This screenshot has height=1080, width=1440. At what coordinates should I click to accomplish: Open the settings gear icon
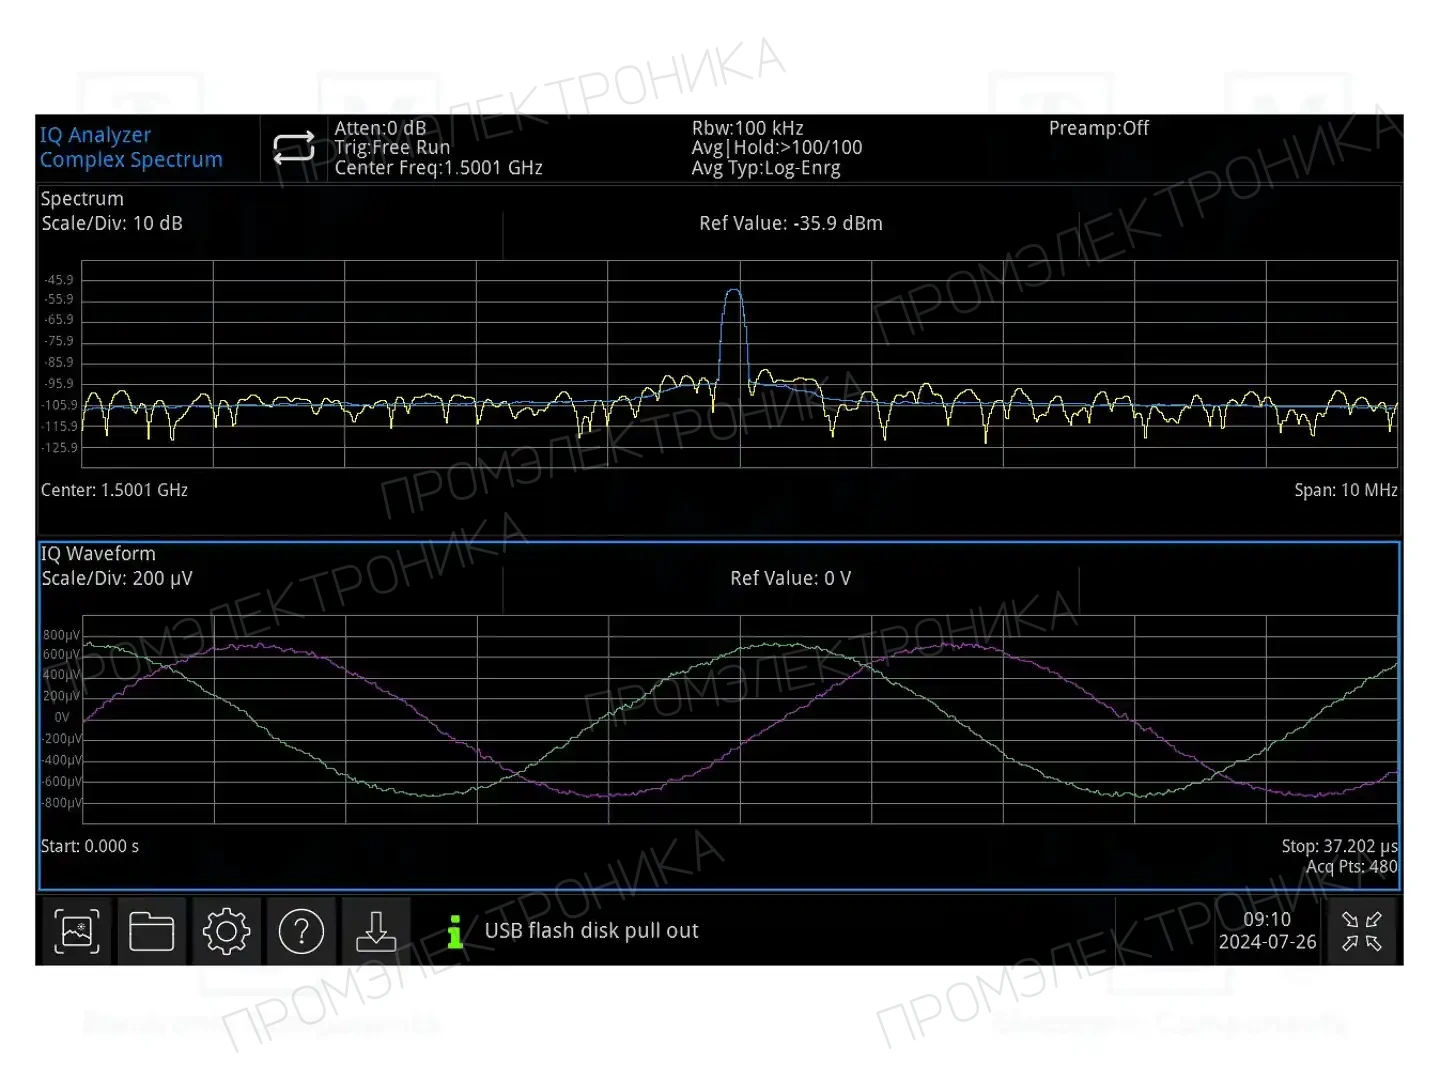click(226, 931)
